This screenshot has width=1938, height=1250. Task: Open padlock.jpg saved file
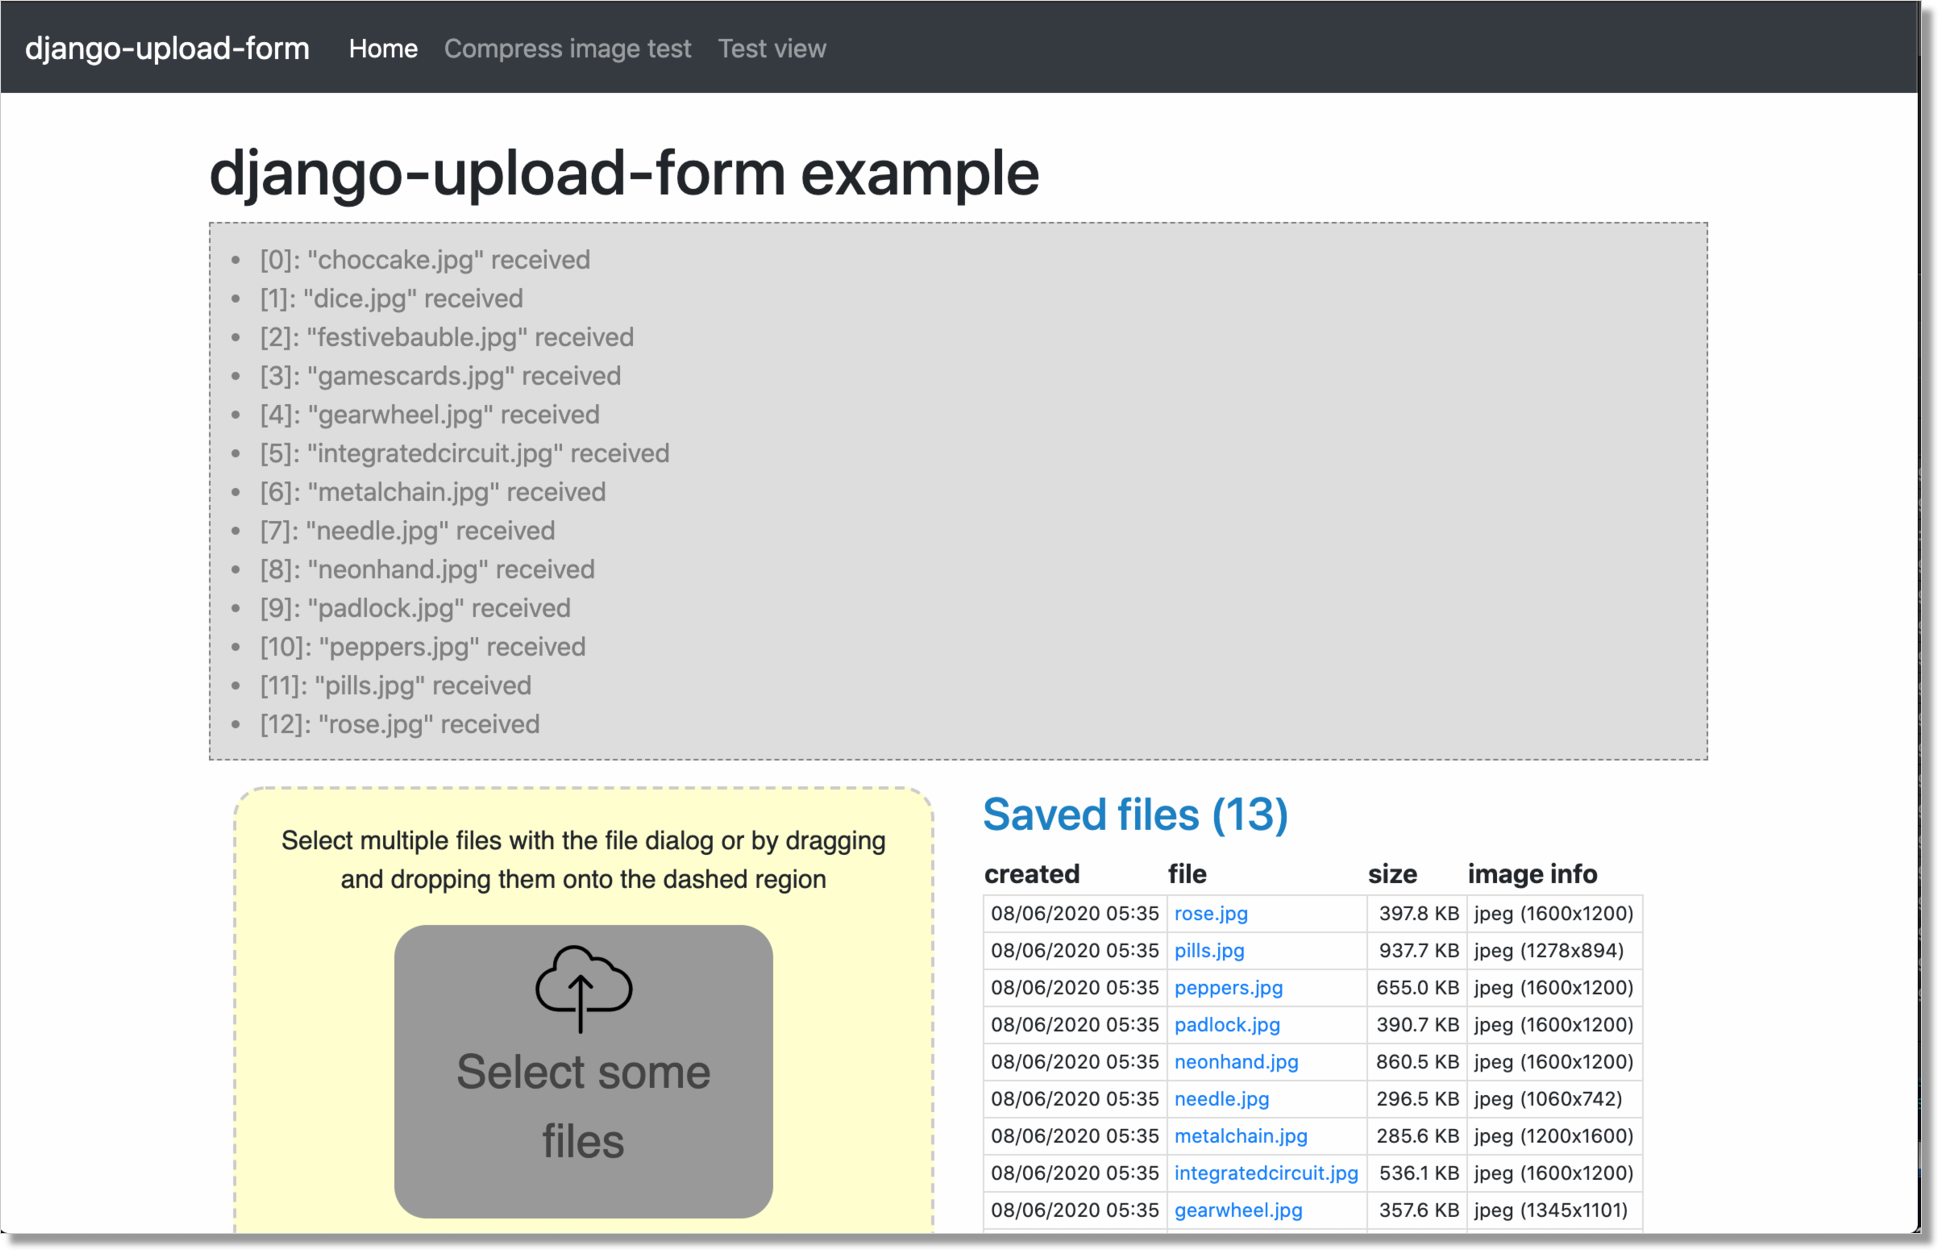click(1226, 1024)
